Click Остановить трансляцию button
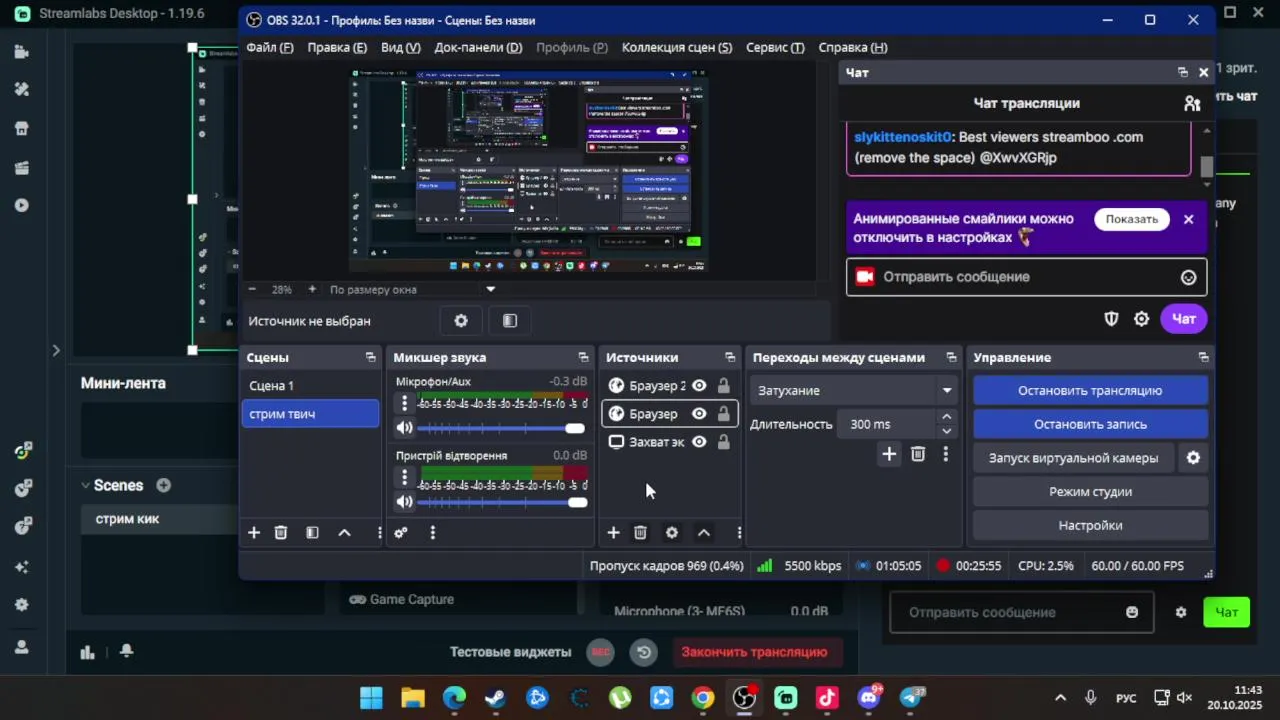 point(1090,391)
